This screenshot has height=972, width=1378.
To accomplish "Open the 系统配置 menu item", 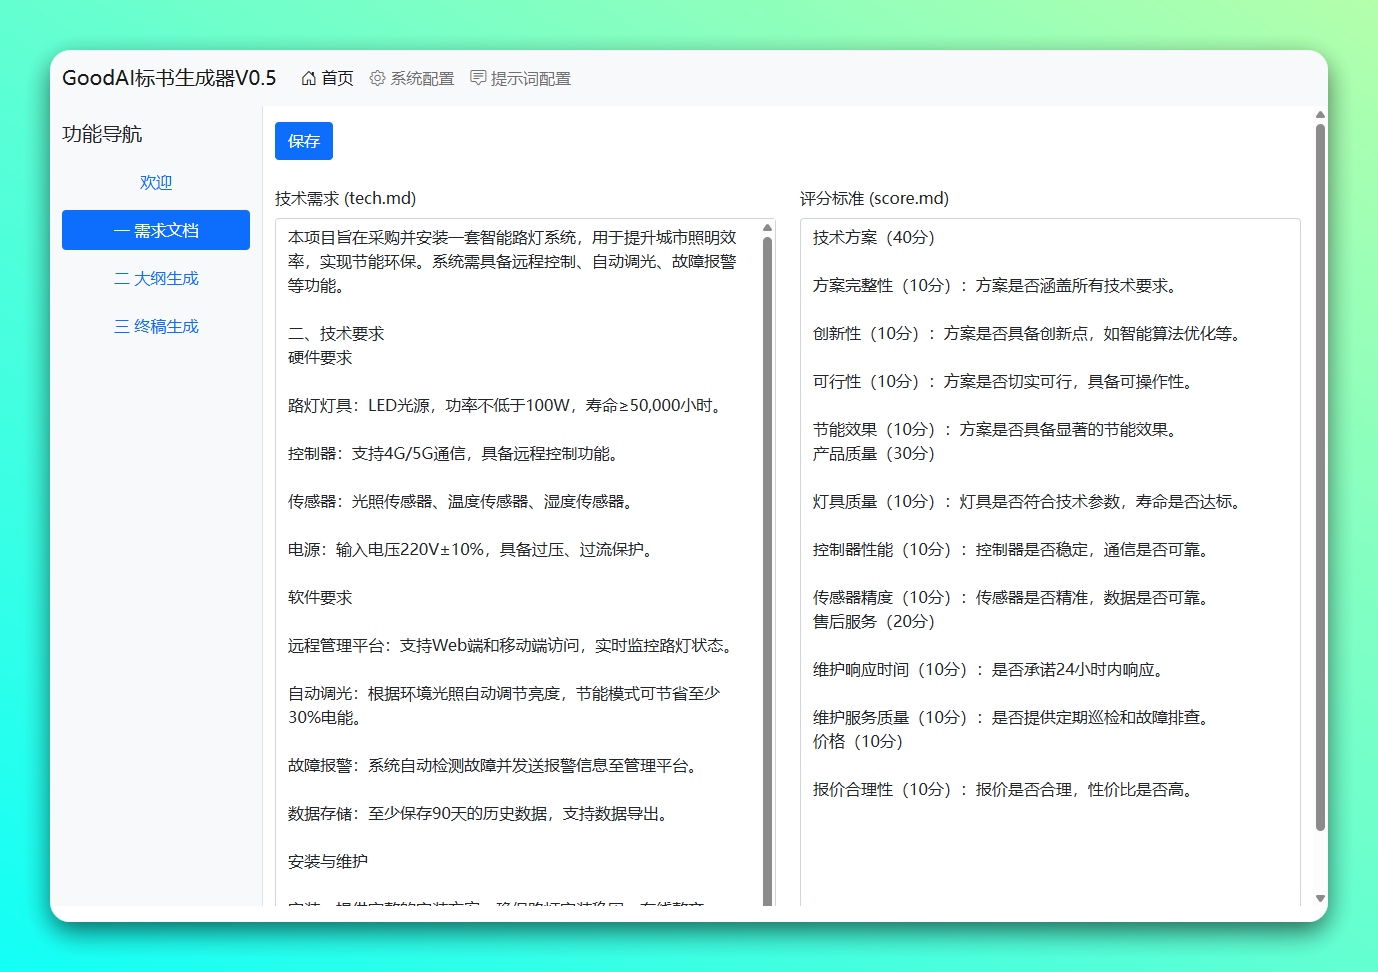I will tap(412, 78).
